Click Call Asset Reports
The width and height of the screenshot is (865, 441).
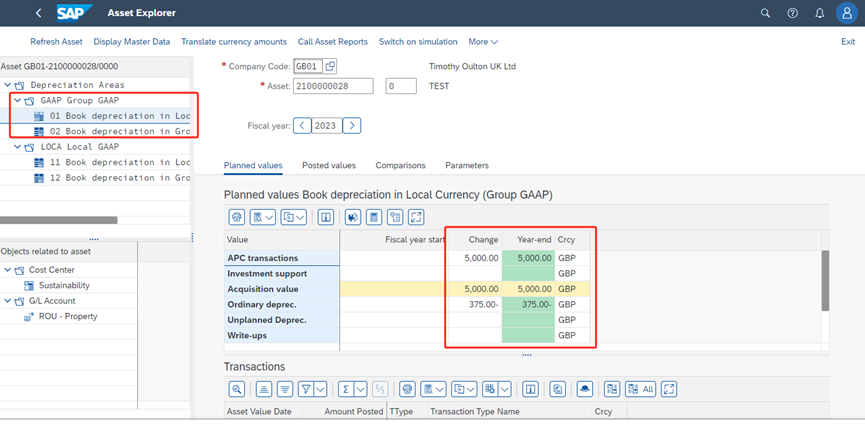coord(333,42)
